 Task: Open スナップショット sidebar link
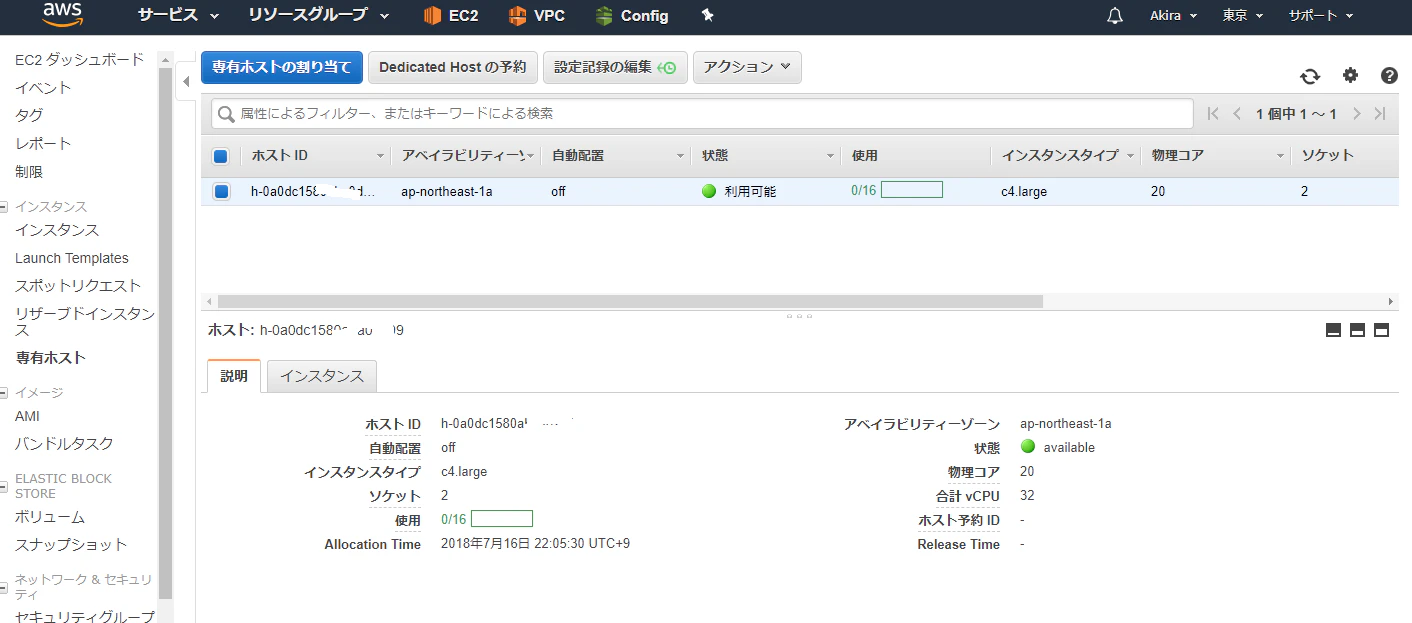tap(71, 545)
